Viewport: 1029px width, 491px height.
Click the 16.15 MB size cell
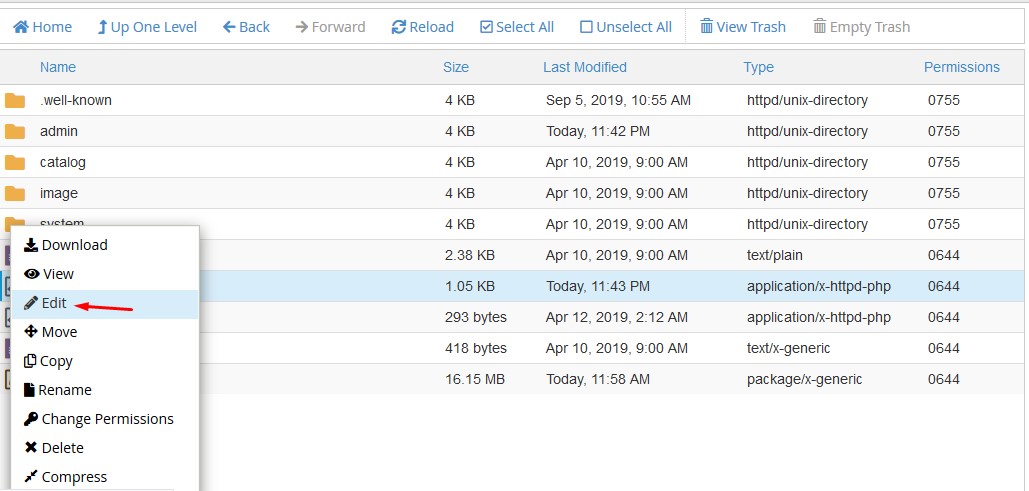[x=474, y=379]
